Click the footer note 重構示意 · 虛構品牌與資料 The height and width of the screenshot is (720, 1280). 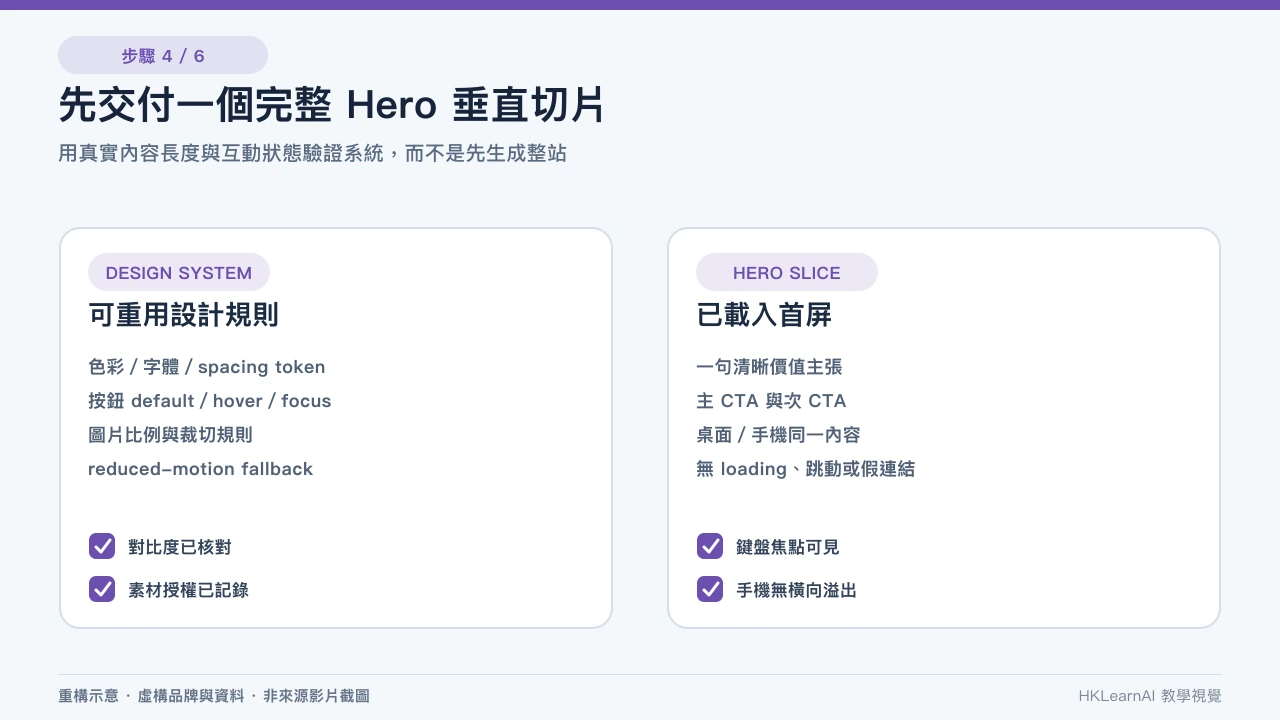click(x=151, y=696)
